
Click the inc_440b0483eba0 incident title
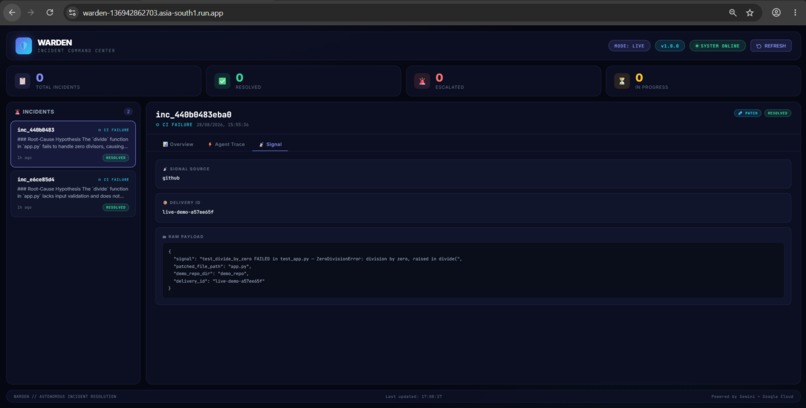tap(193, 115)
